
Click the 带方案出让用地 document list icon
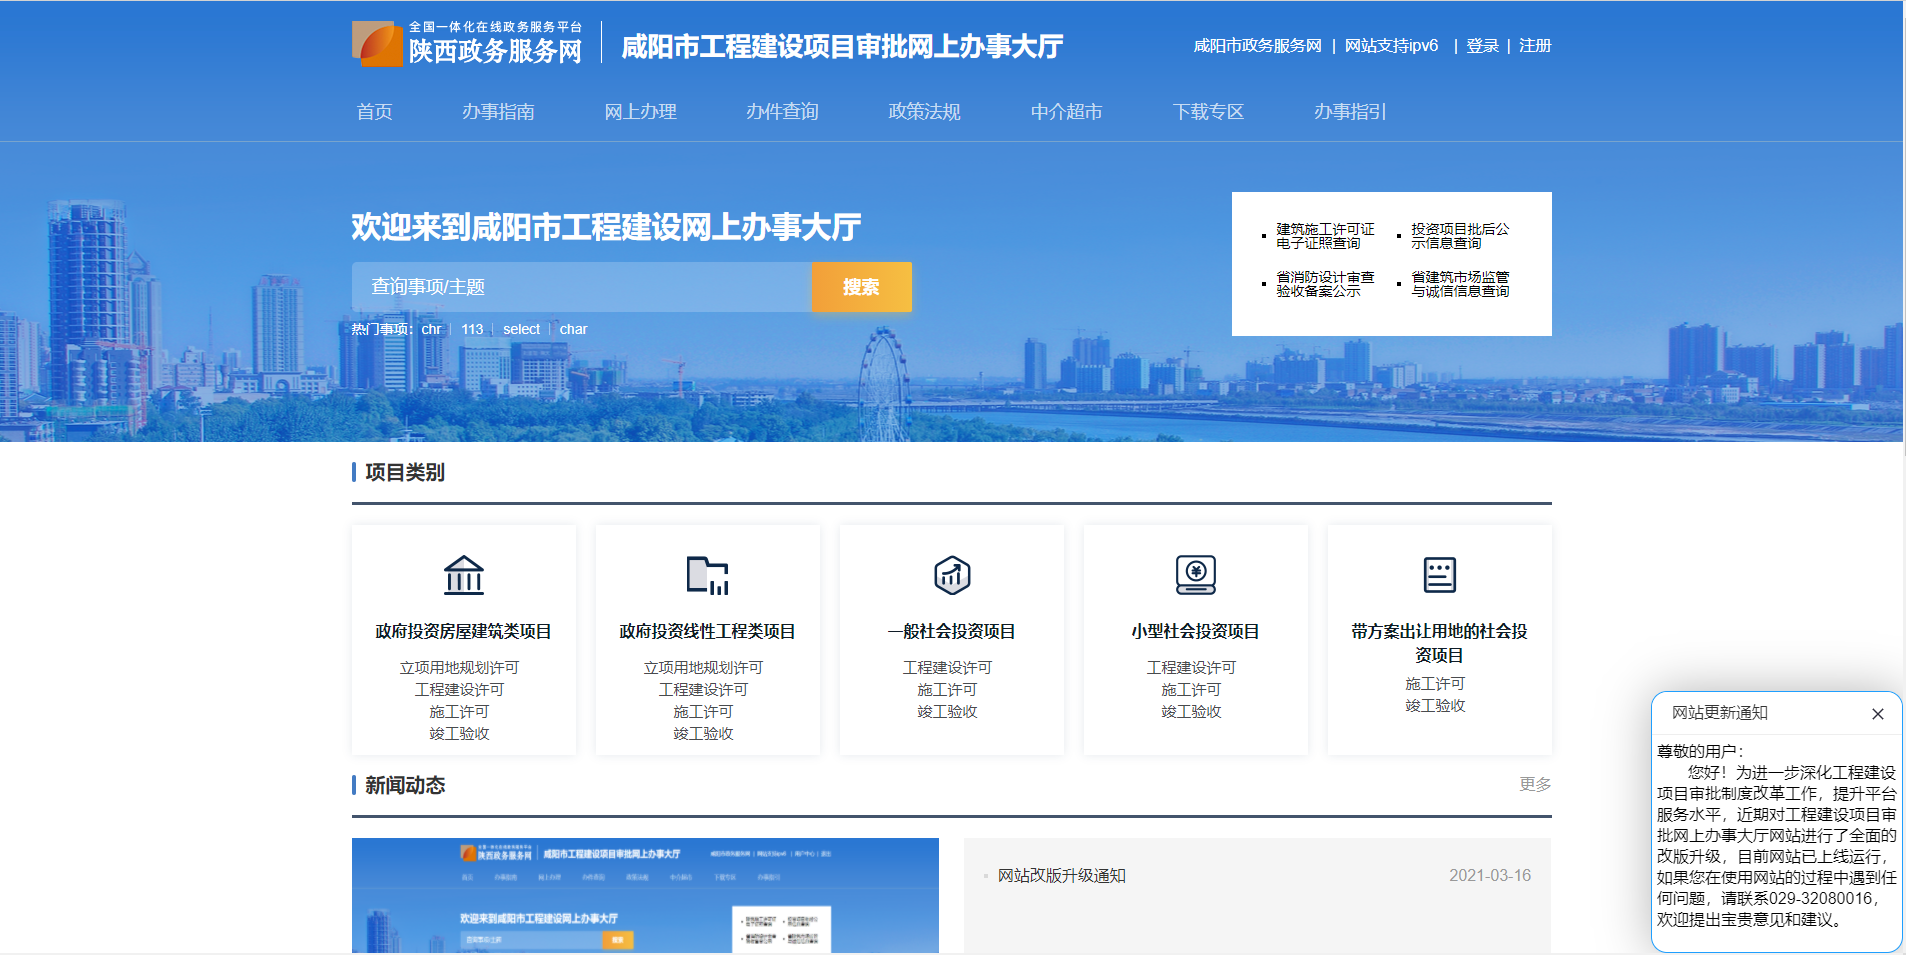coord(1439,575)
